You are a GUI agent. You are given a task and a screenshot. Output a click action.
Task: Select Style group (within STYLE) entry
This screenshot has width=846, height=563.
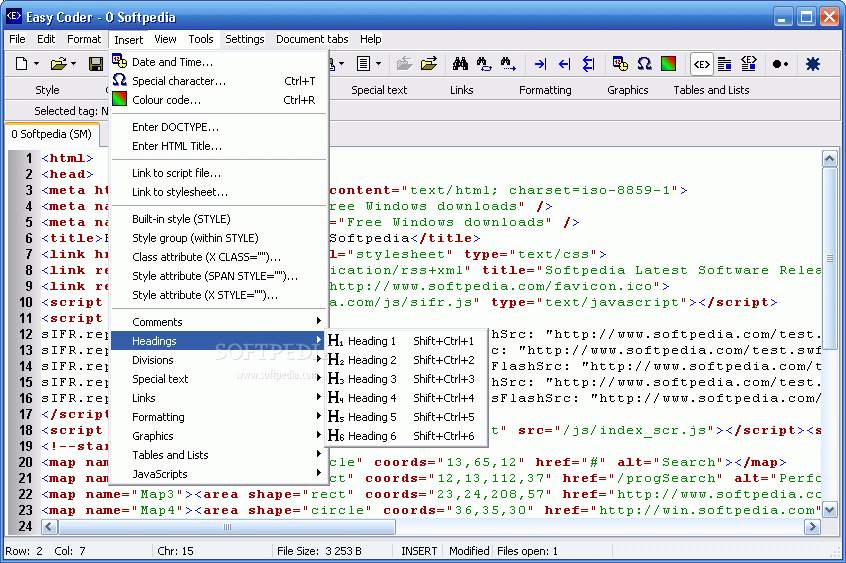[x=219, y=238]
